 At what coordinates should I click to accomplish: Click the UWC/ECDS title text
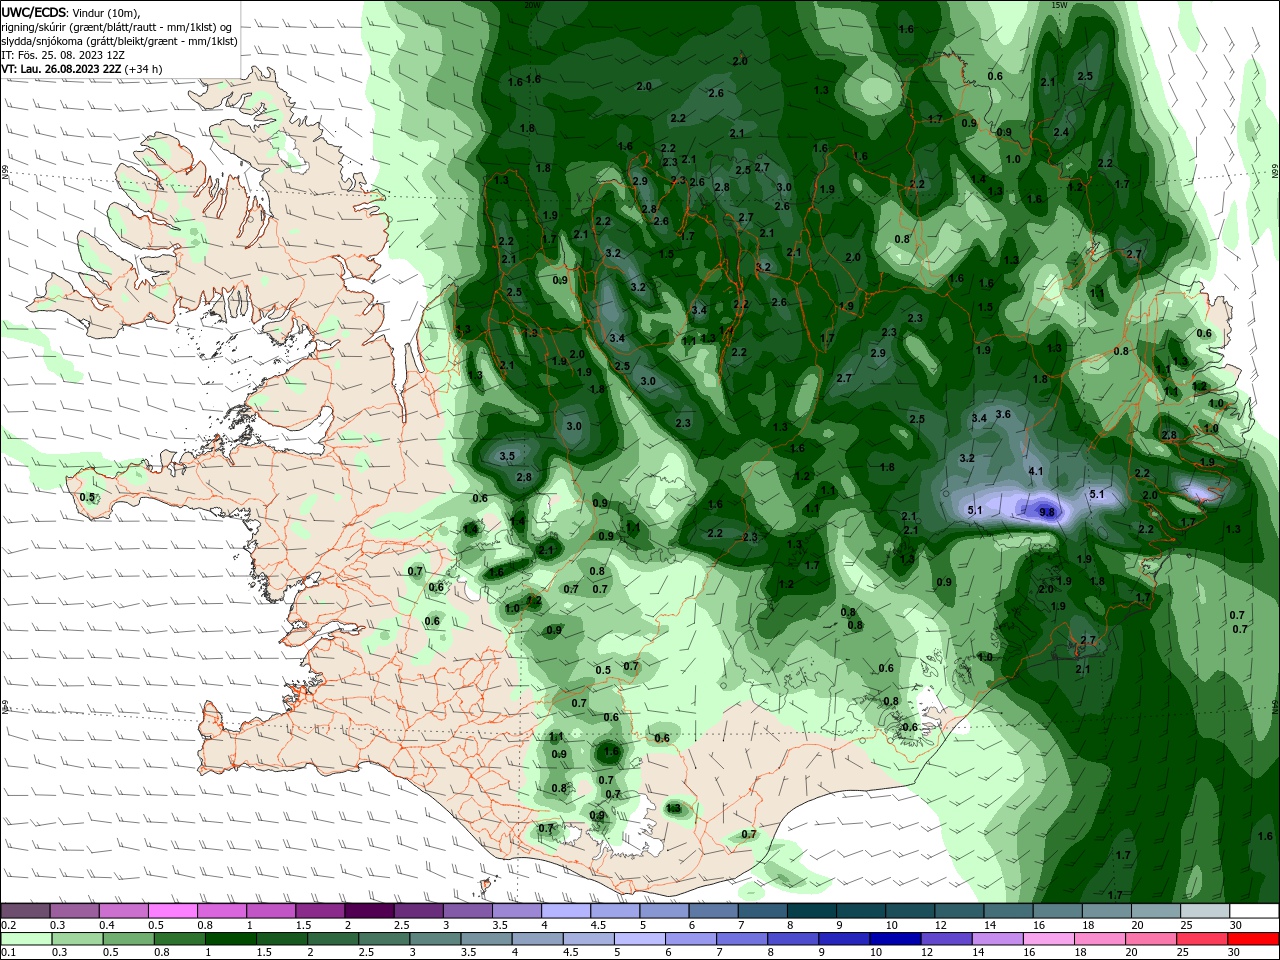pyautogui.click(x=34, y=12)
